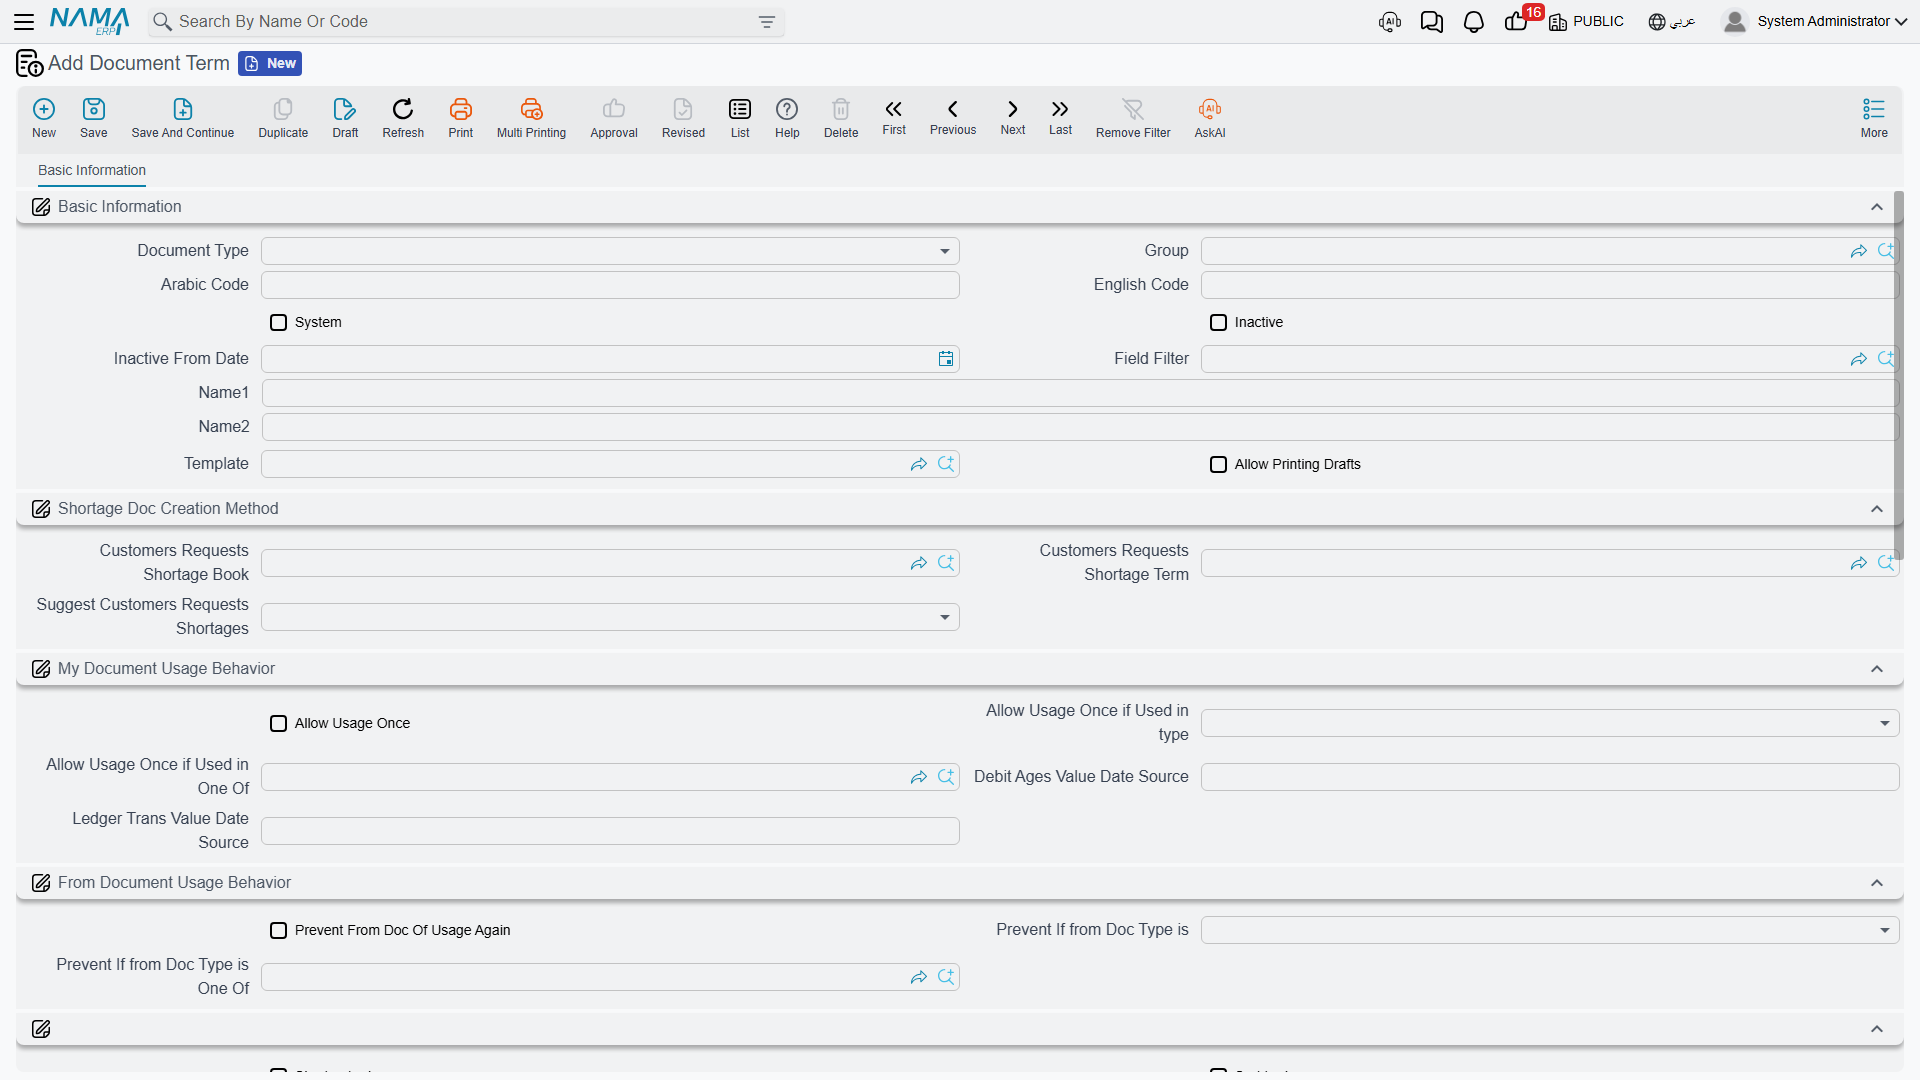Click the open-link arrow in Group field
The image size is (1920, 1080).
point(1859,251)
